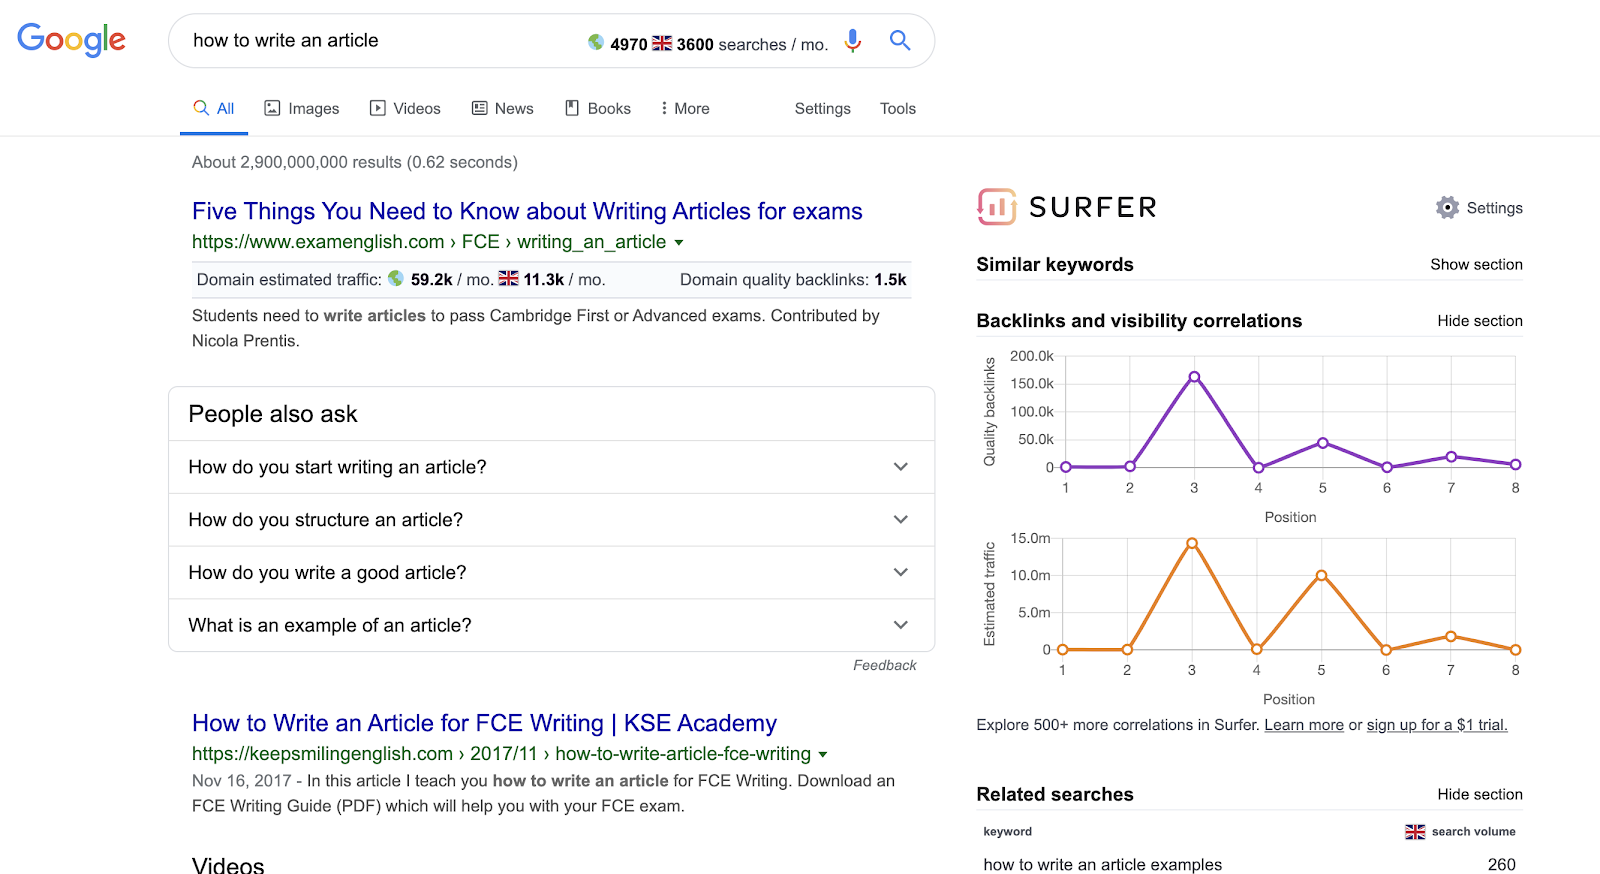Viewport: 1600px width, 874px height.
Task: Click 'sign up for a $1 trial' link
Action: pyautogui.click(x=1436, y=725)
